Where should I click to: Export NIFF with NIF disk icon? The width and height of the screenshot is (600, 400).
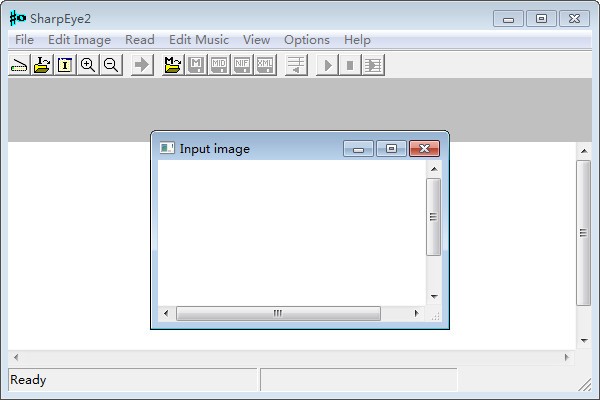tap(242, 65)
